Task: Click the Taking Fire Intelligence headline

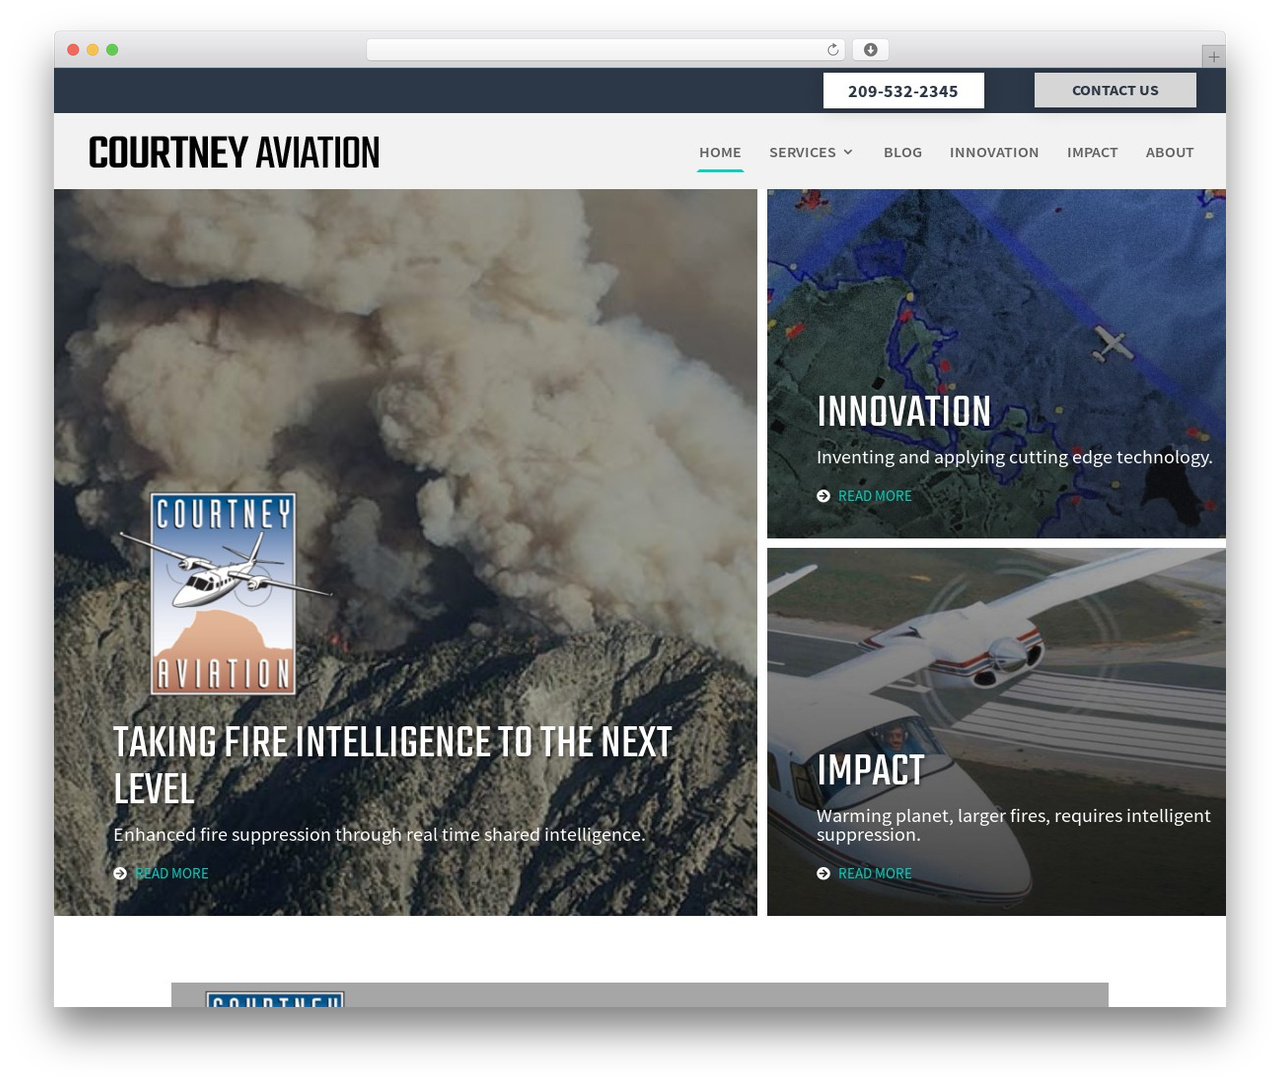Action: pos(393,765)
